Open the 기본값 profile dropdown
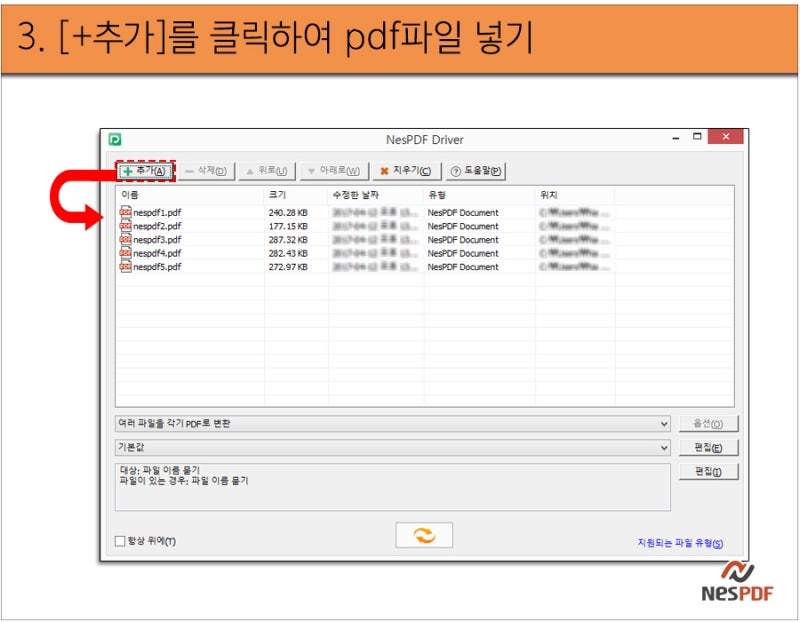 point(392,447)
